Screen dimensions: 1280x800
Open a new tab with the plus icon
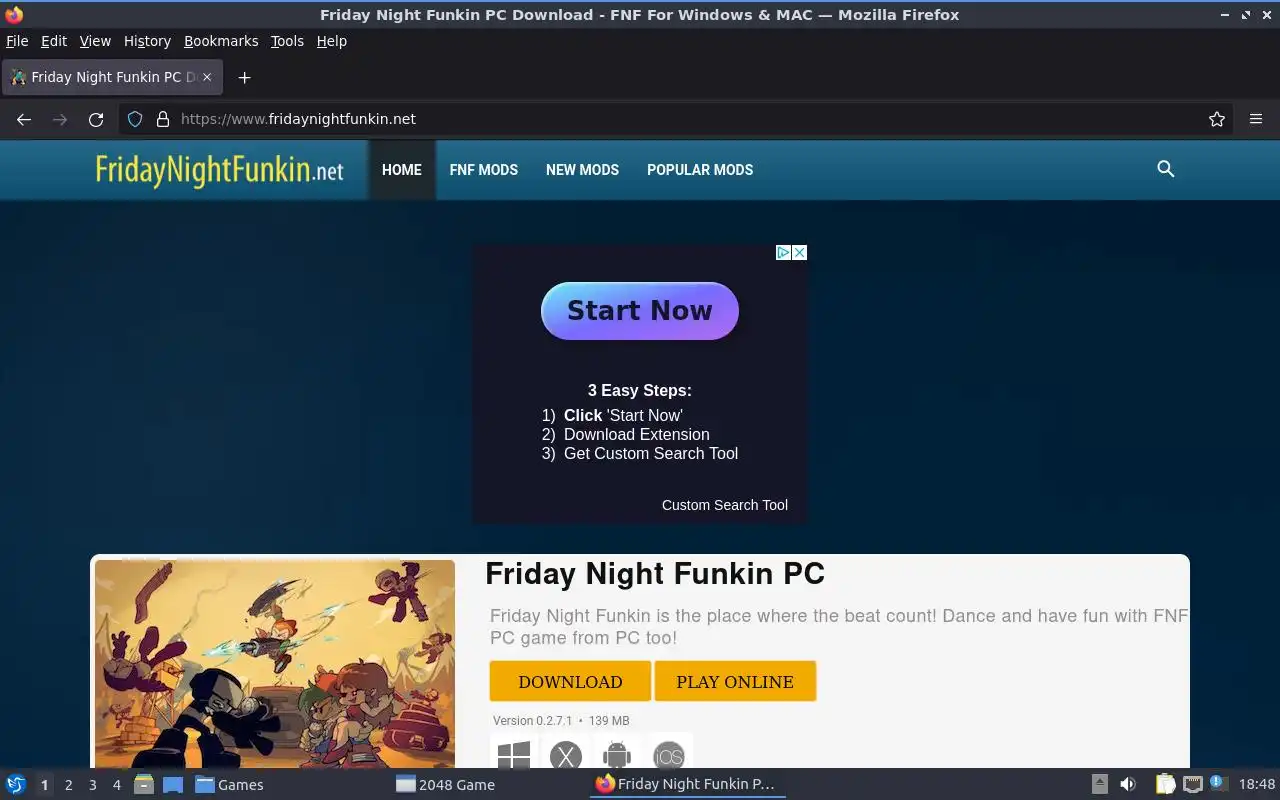[244, 77]
